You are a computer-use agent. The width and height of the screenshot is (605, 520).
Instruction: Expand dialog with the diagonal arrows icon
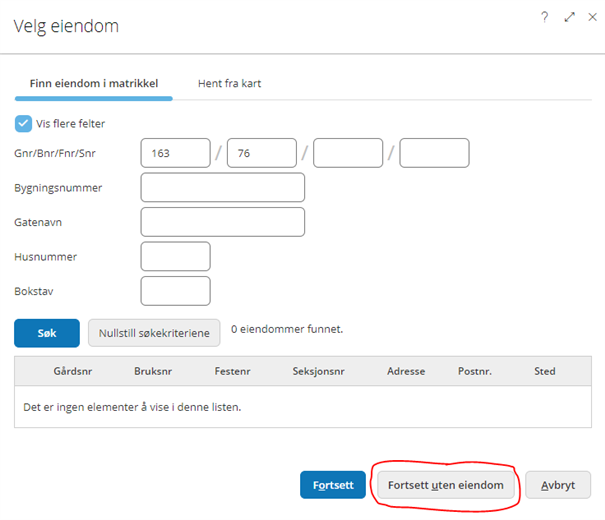[569, 17]
